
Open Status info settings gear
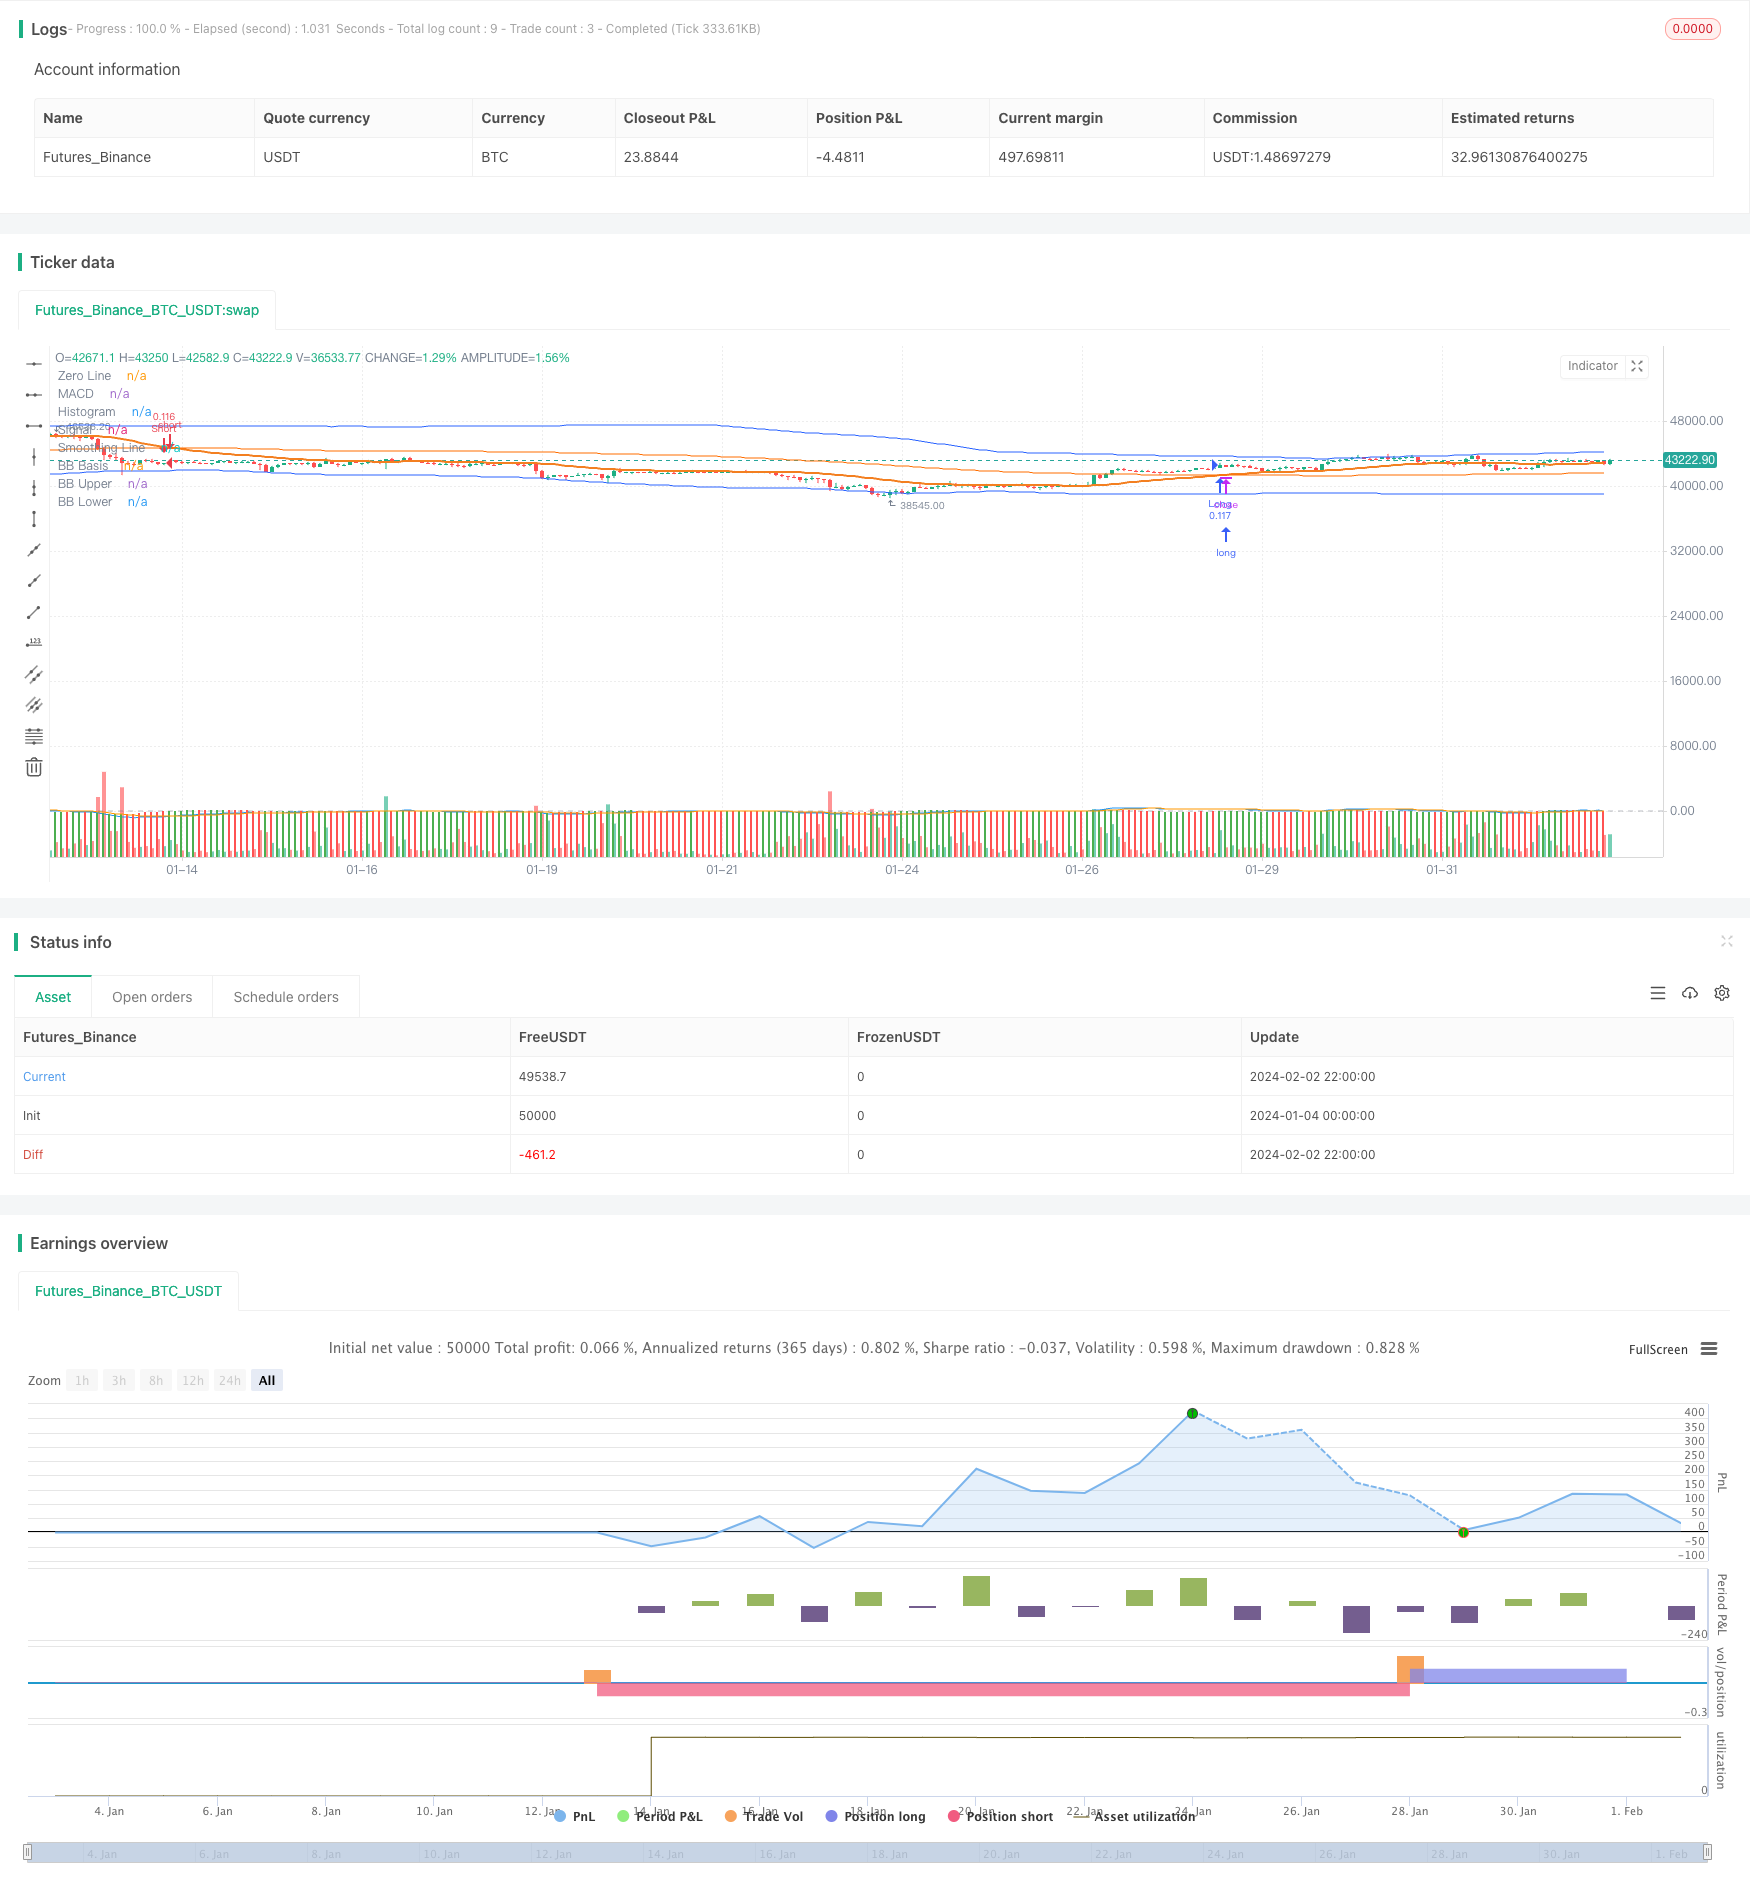1722,993
